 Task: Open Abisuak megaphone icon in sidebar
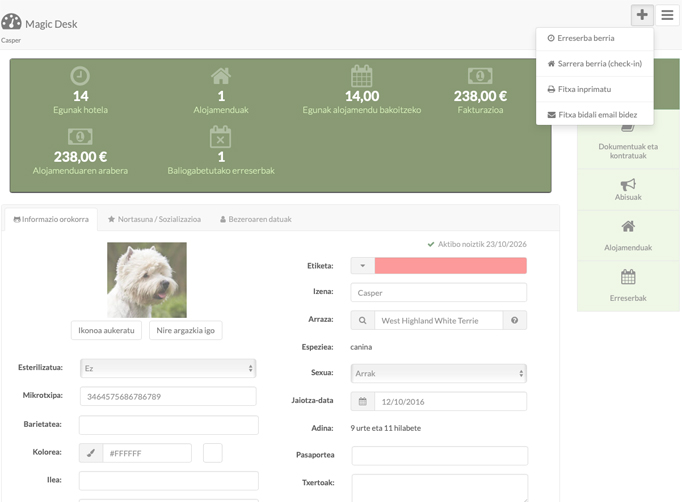[x=628, y=184]
